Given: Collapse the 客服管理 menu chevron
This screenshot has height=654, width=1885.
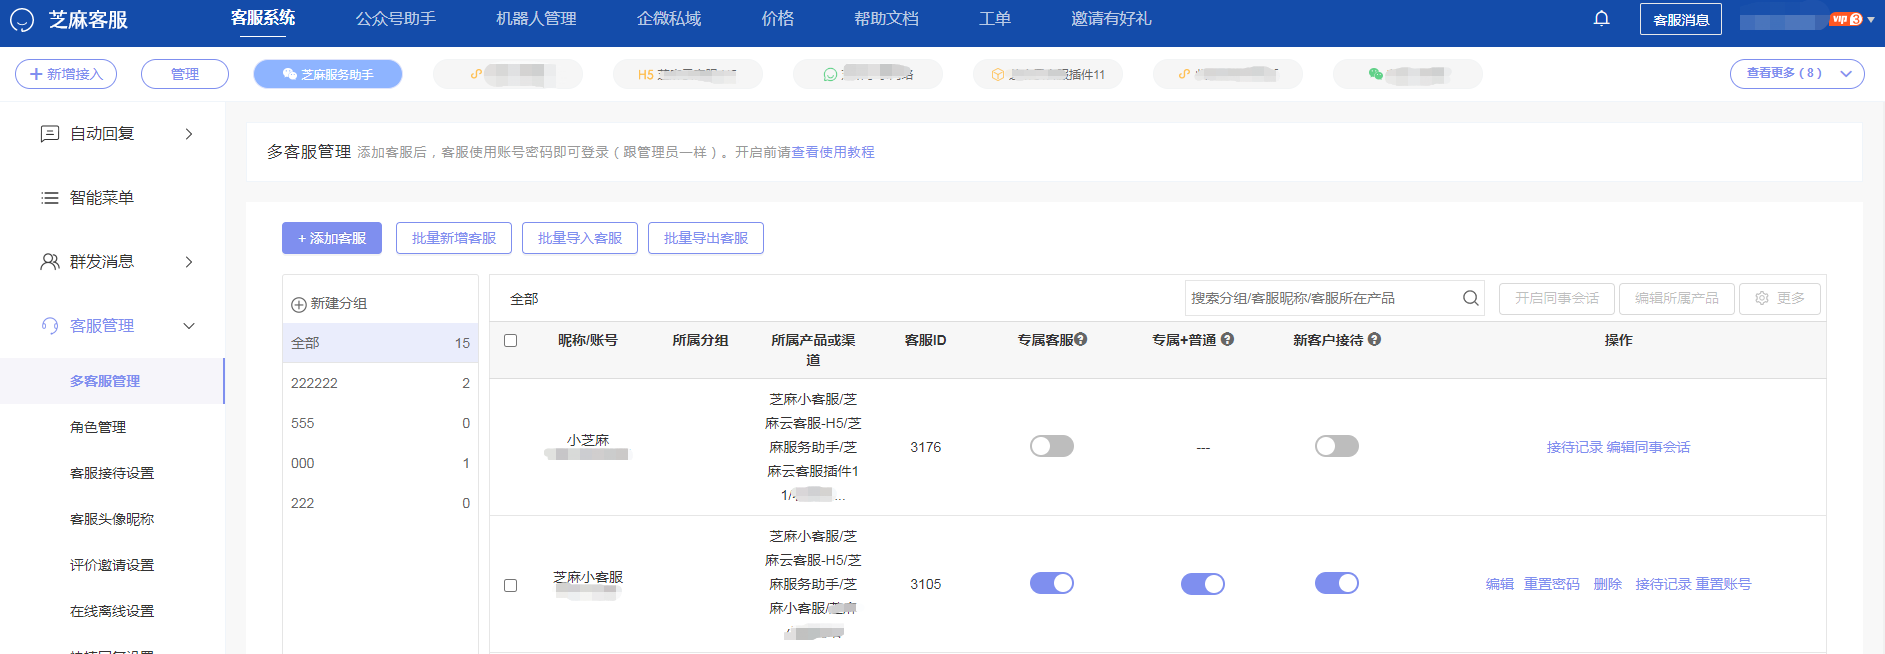Looking at the screenshot, I should 189,326.
